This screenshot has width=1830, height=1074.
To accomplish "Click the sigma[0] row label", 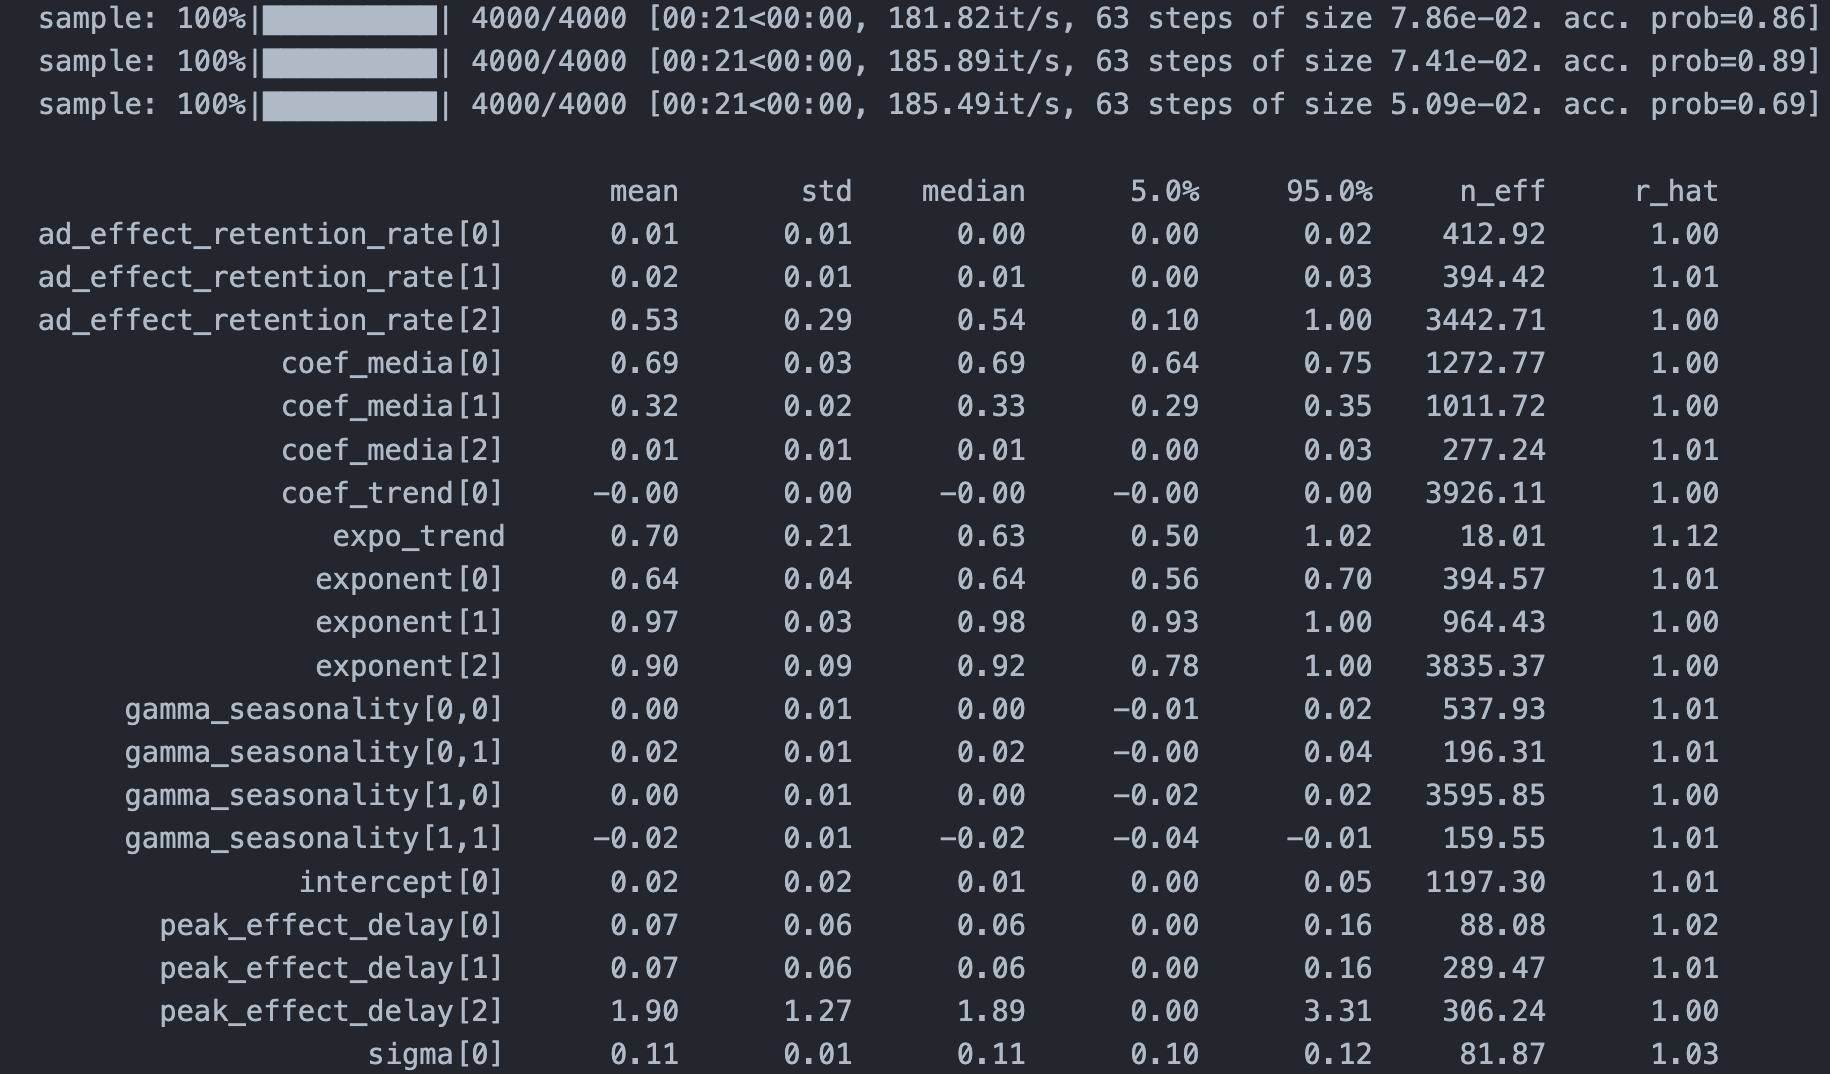I will pos(435,1054).
